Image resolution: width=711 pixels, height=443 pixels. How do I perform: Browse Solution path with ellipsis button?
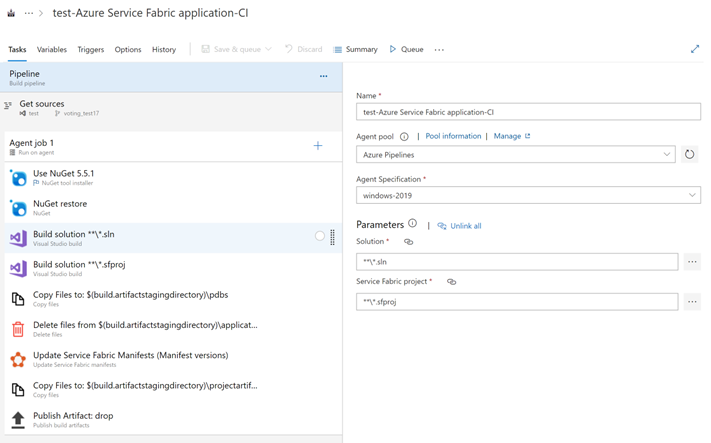coord(692,262)
